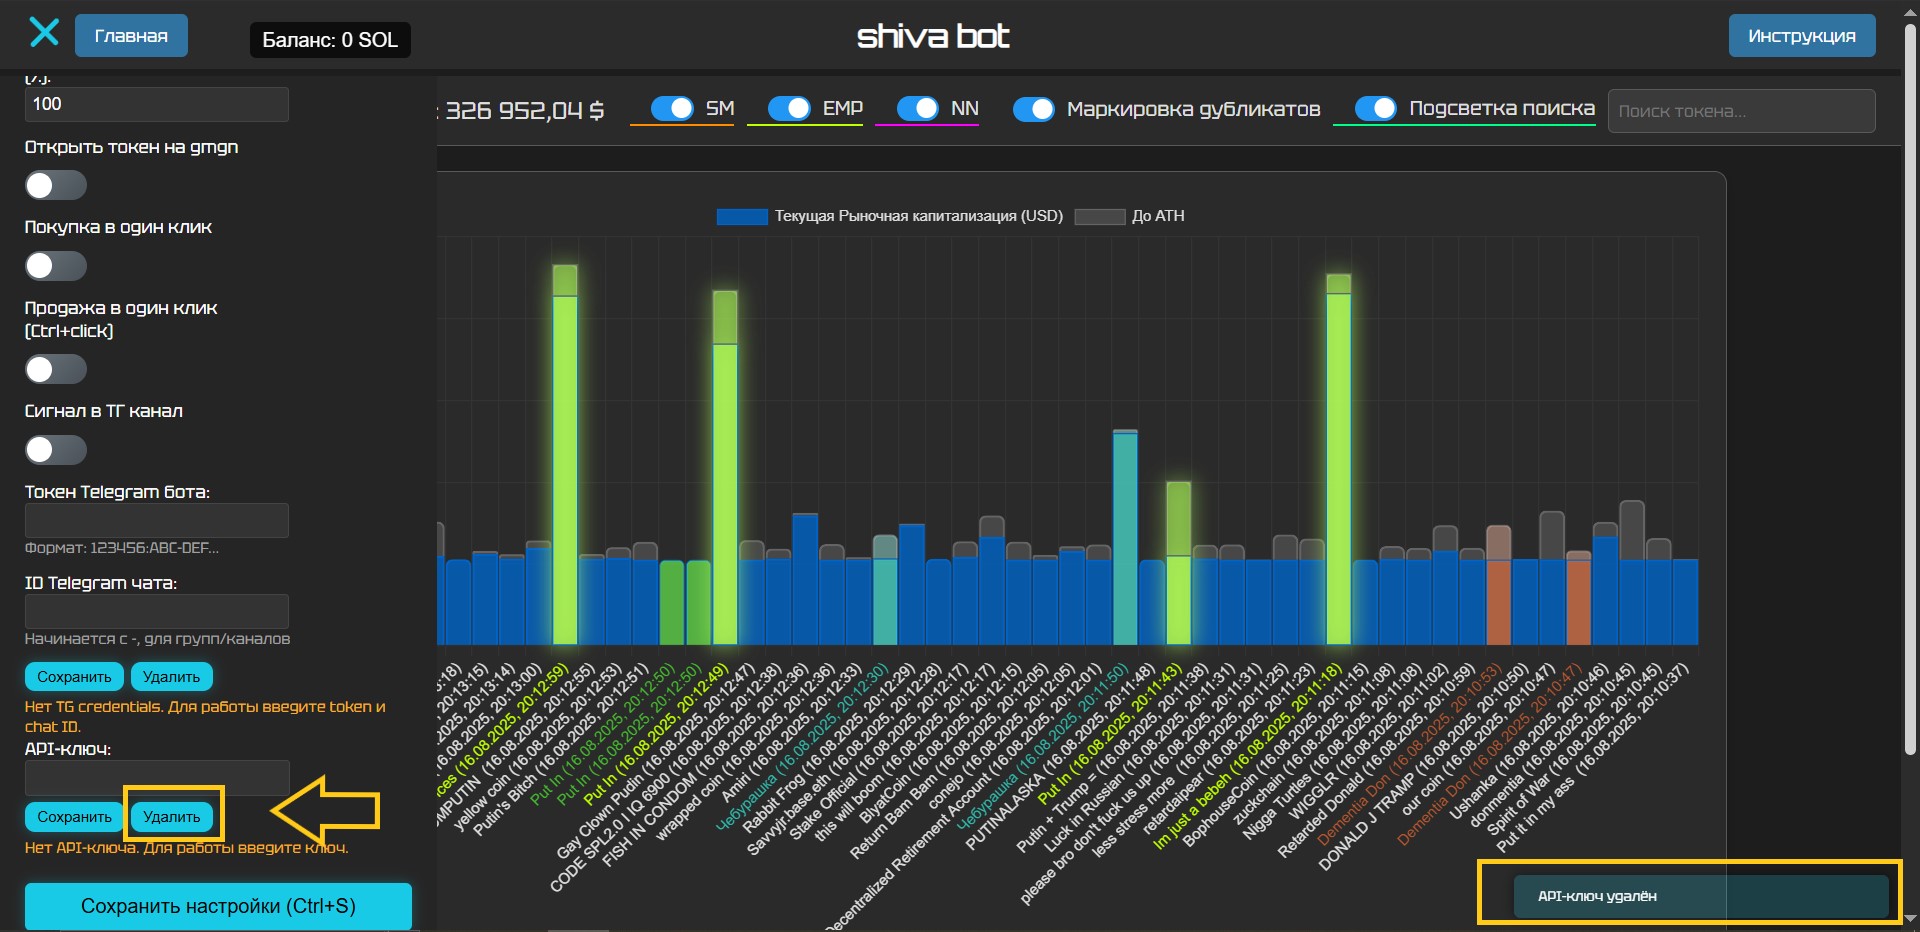Image resolution: width=1920 pixels, height=932 pixels.
Task: Click the blue Текущая Рыночная капитализация legend swatch
Action: pyautogui.click(x=741, y=217)
